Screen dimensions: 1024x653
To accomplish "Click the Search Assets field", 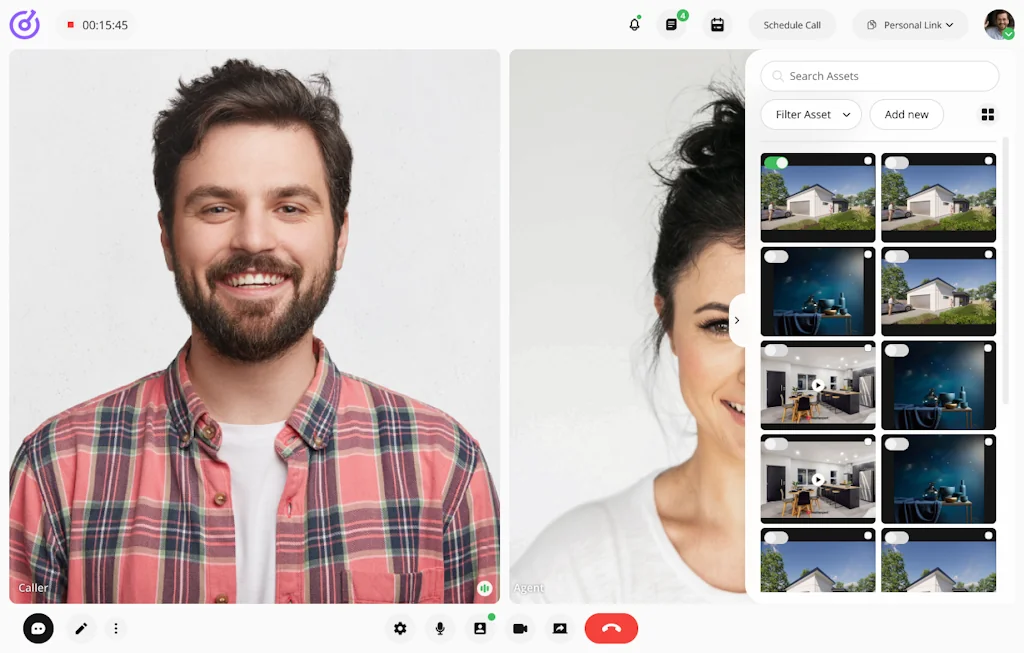I will coord(880,76).
